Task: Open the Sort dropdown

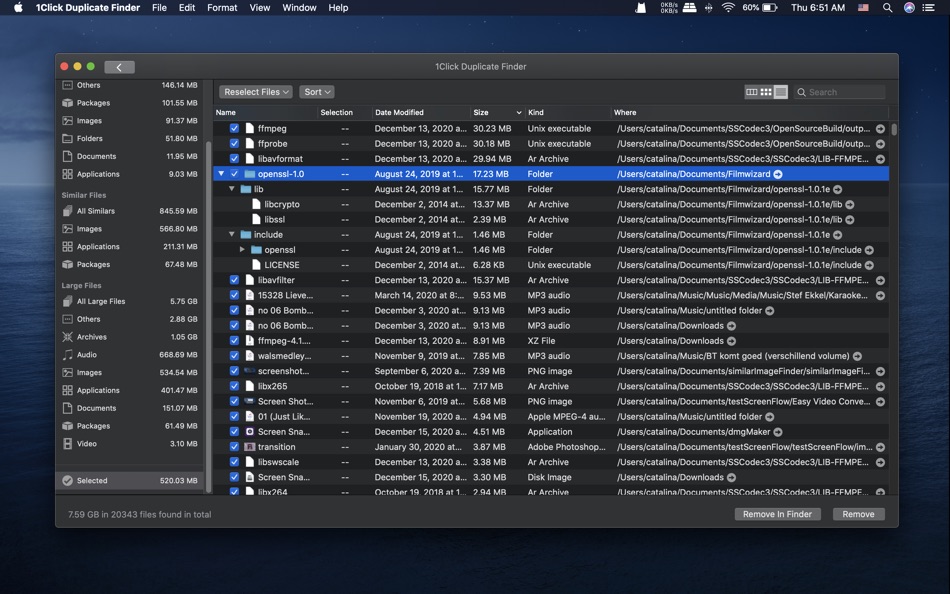Action: tap(317, 92)
